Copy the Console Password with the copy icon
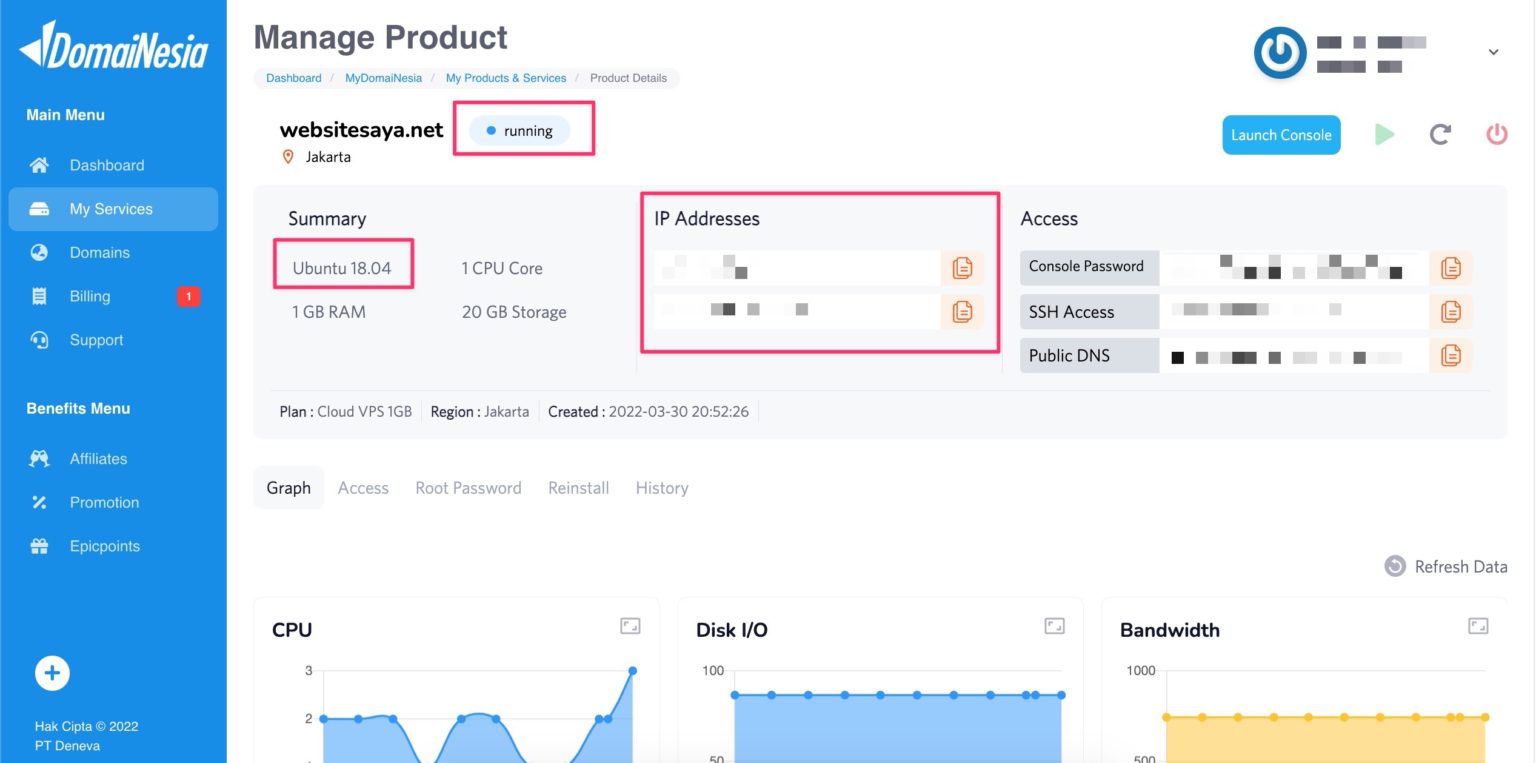The width and height of the screenshot is (1536, 763). point(1451,267)
